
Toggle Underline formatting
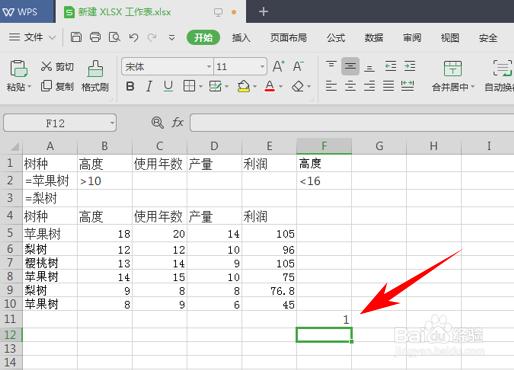168,87
